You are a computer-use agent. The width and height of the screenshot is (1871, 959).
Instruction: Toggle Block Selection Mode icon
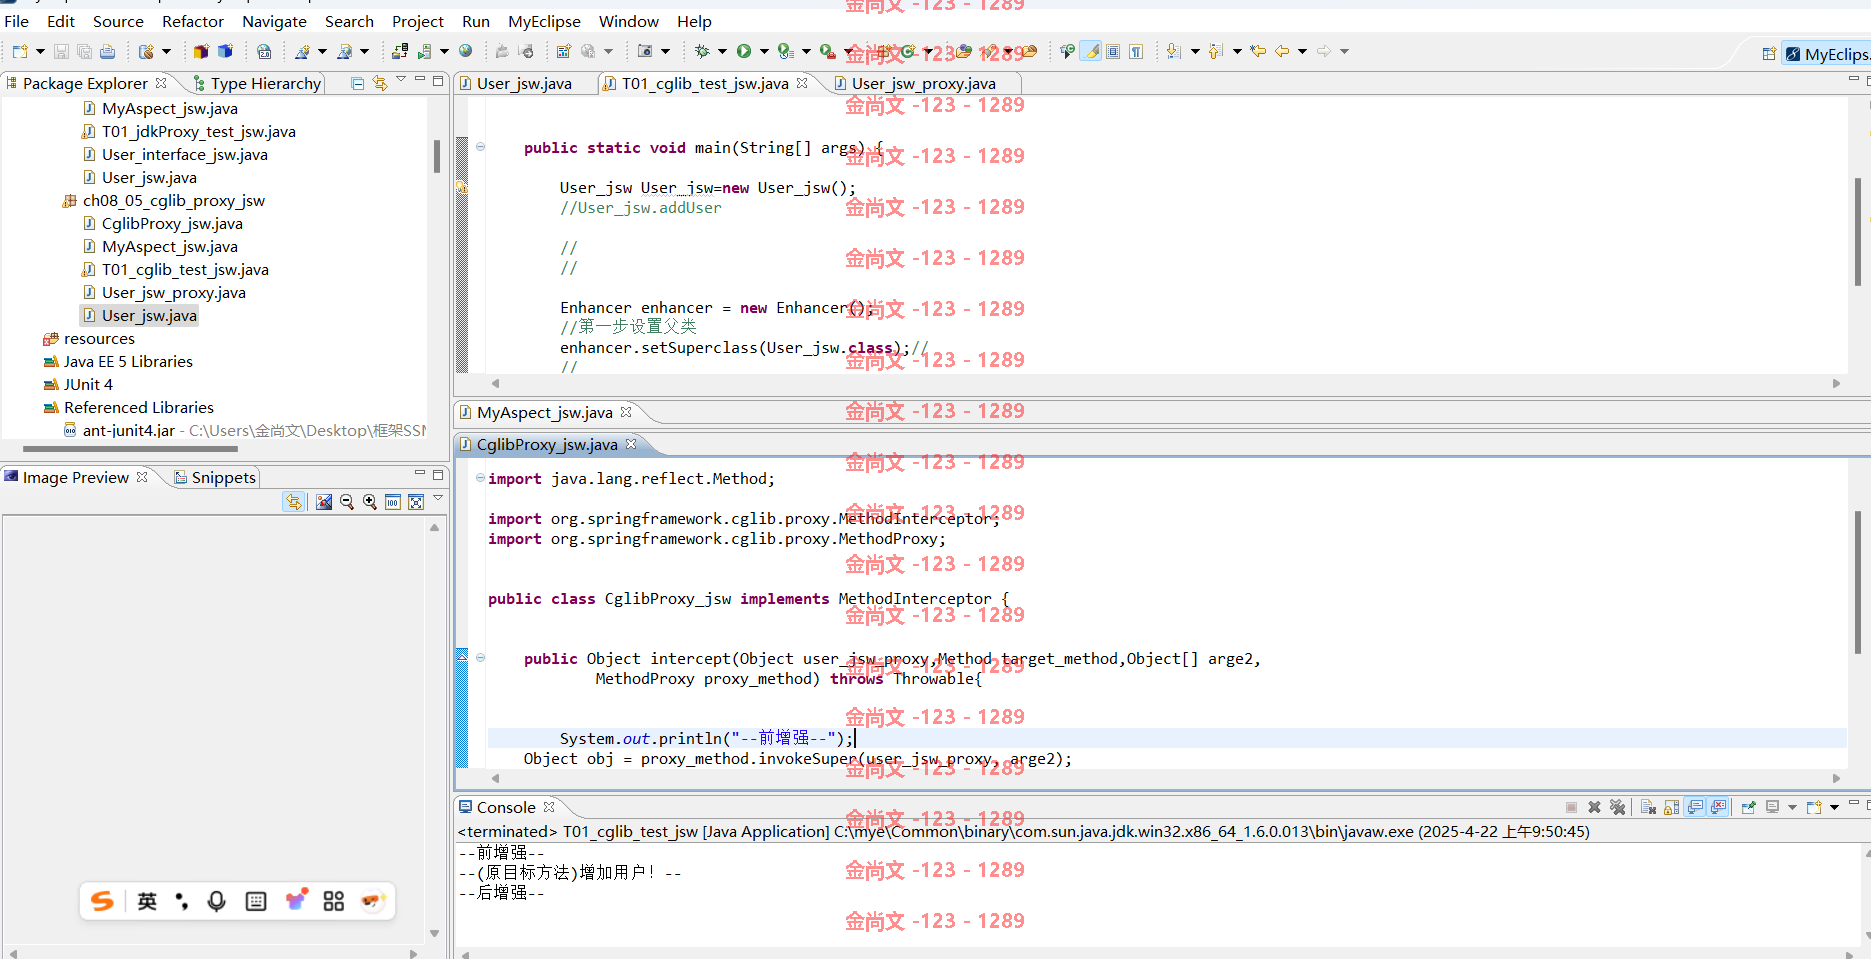(1113, 51)
